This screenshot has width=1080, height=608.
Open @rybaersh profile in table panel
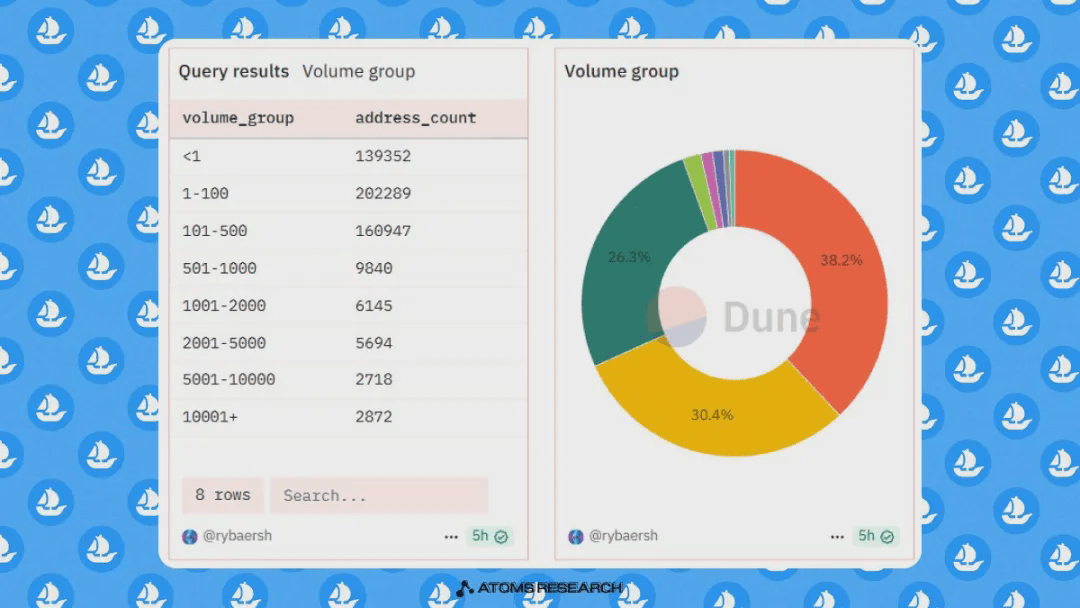pos(237,536)
